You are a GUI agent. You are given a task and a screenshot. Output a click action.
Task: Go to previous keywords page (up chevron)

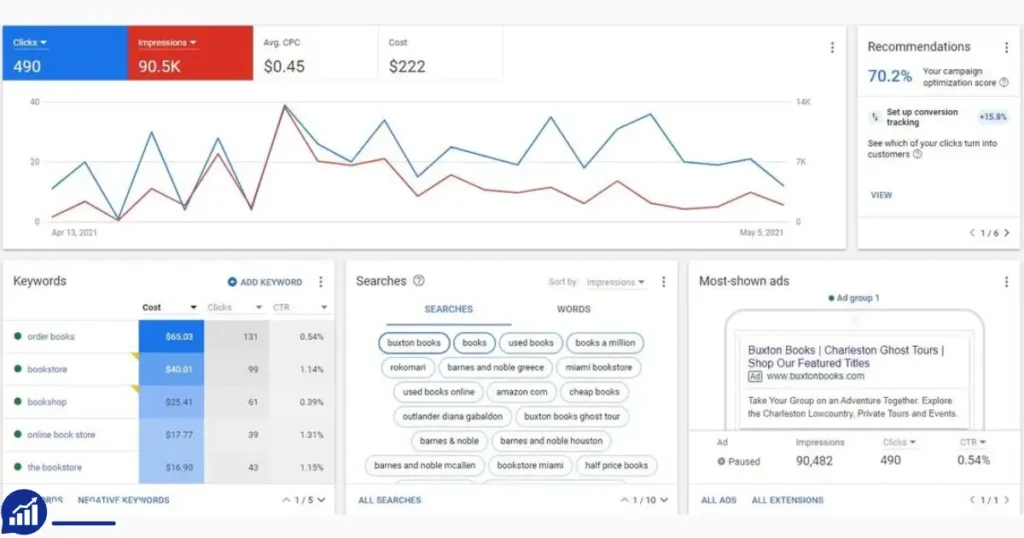click(286, 500)
